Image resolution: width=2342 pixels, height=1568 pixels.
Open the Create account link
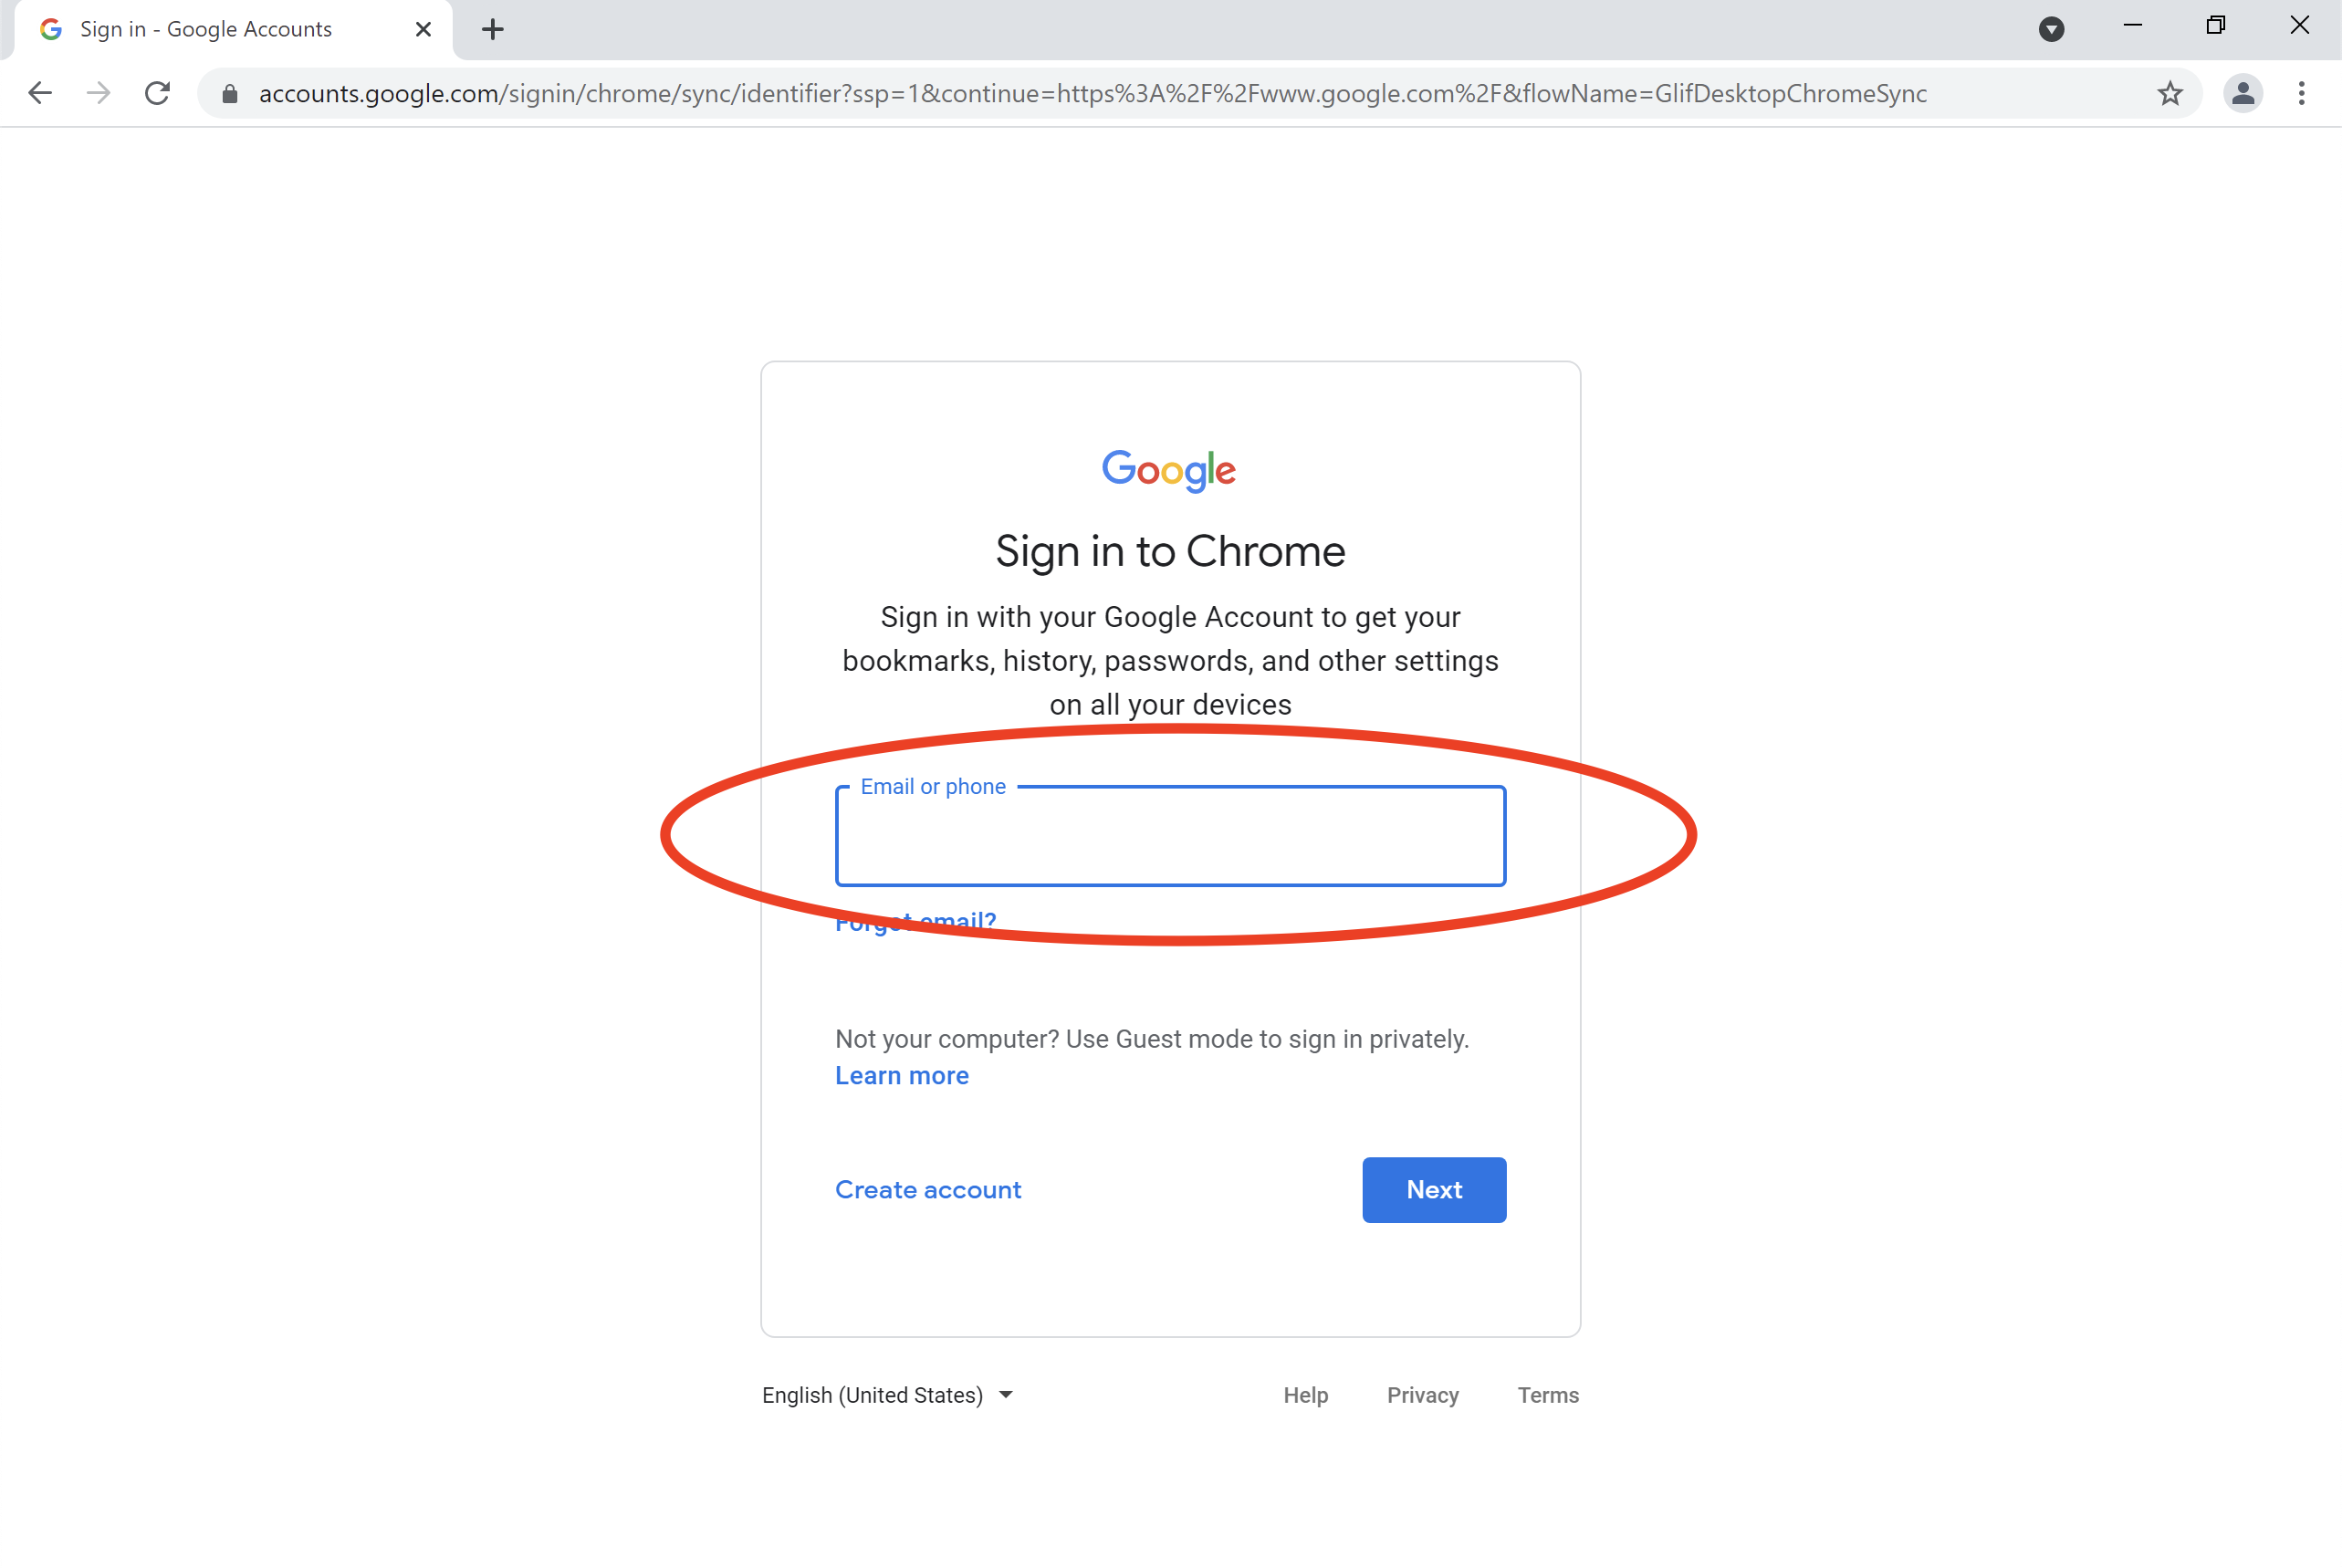(927, 1189)
